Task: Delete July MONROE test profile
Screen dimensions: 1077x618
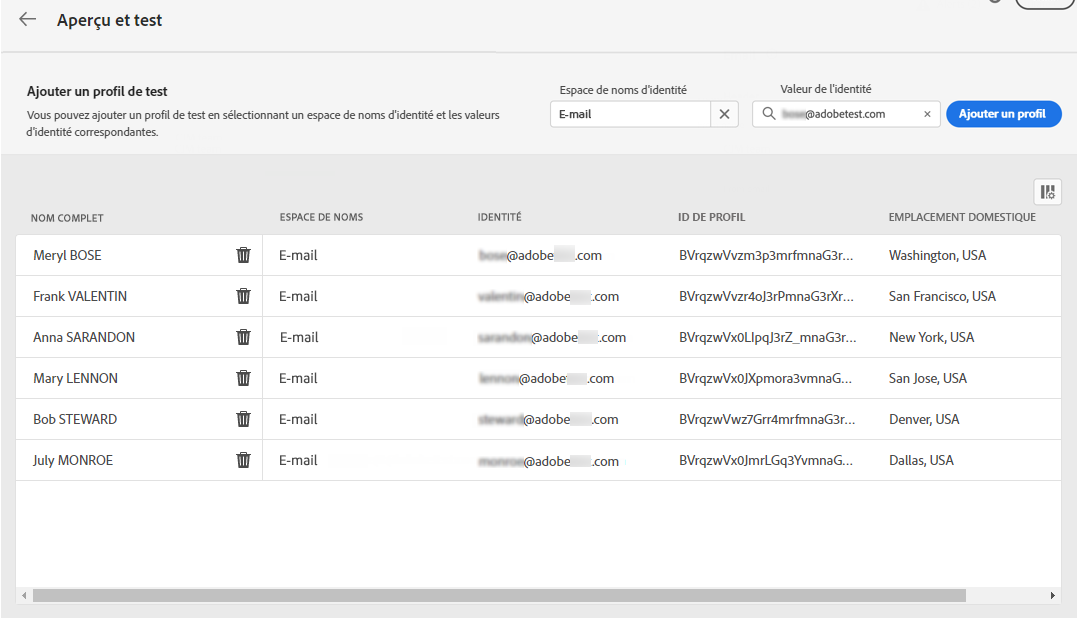Action: 243,460
